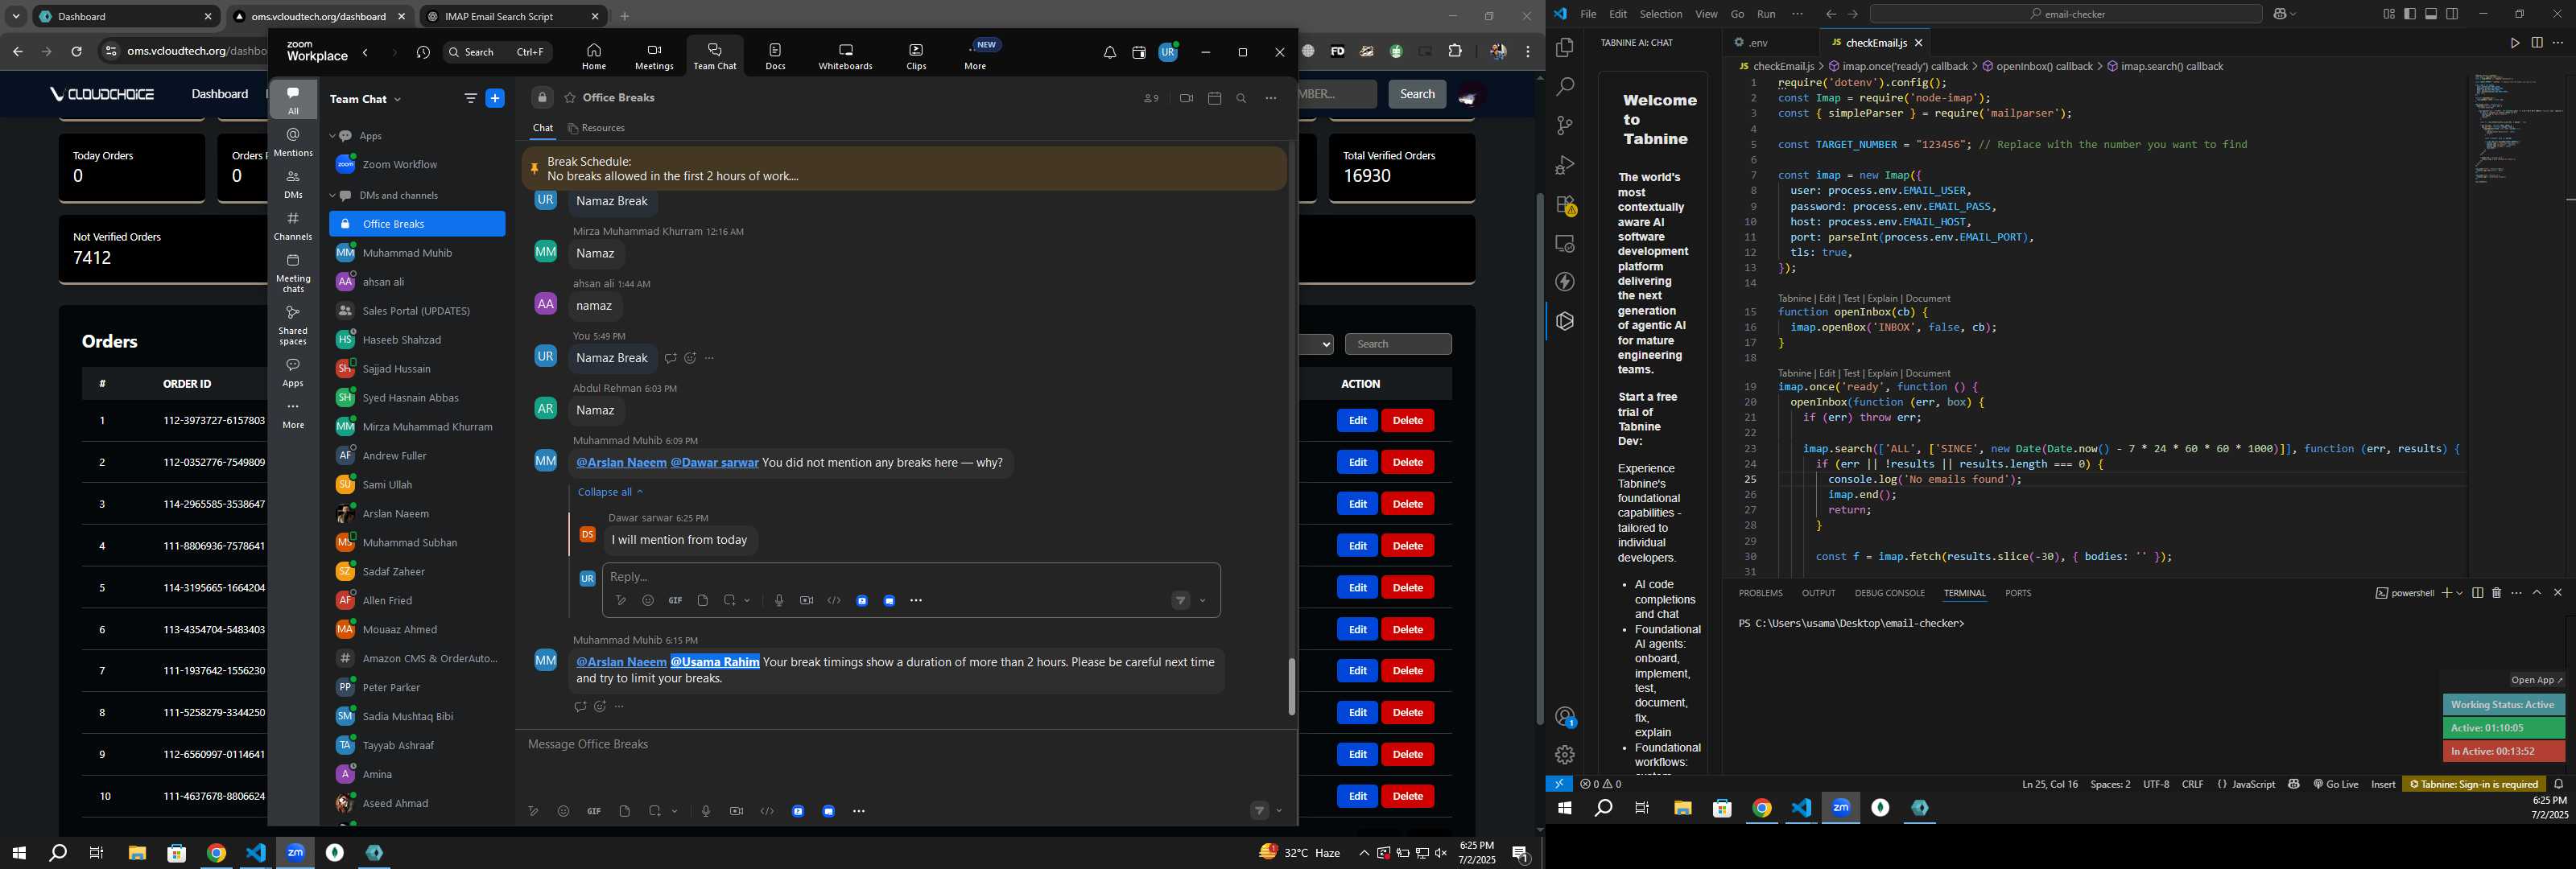Open VS Code Run and Debug view
Screen dimensions: 2576x869
(1565, 165)
